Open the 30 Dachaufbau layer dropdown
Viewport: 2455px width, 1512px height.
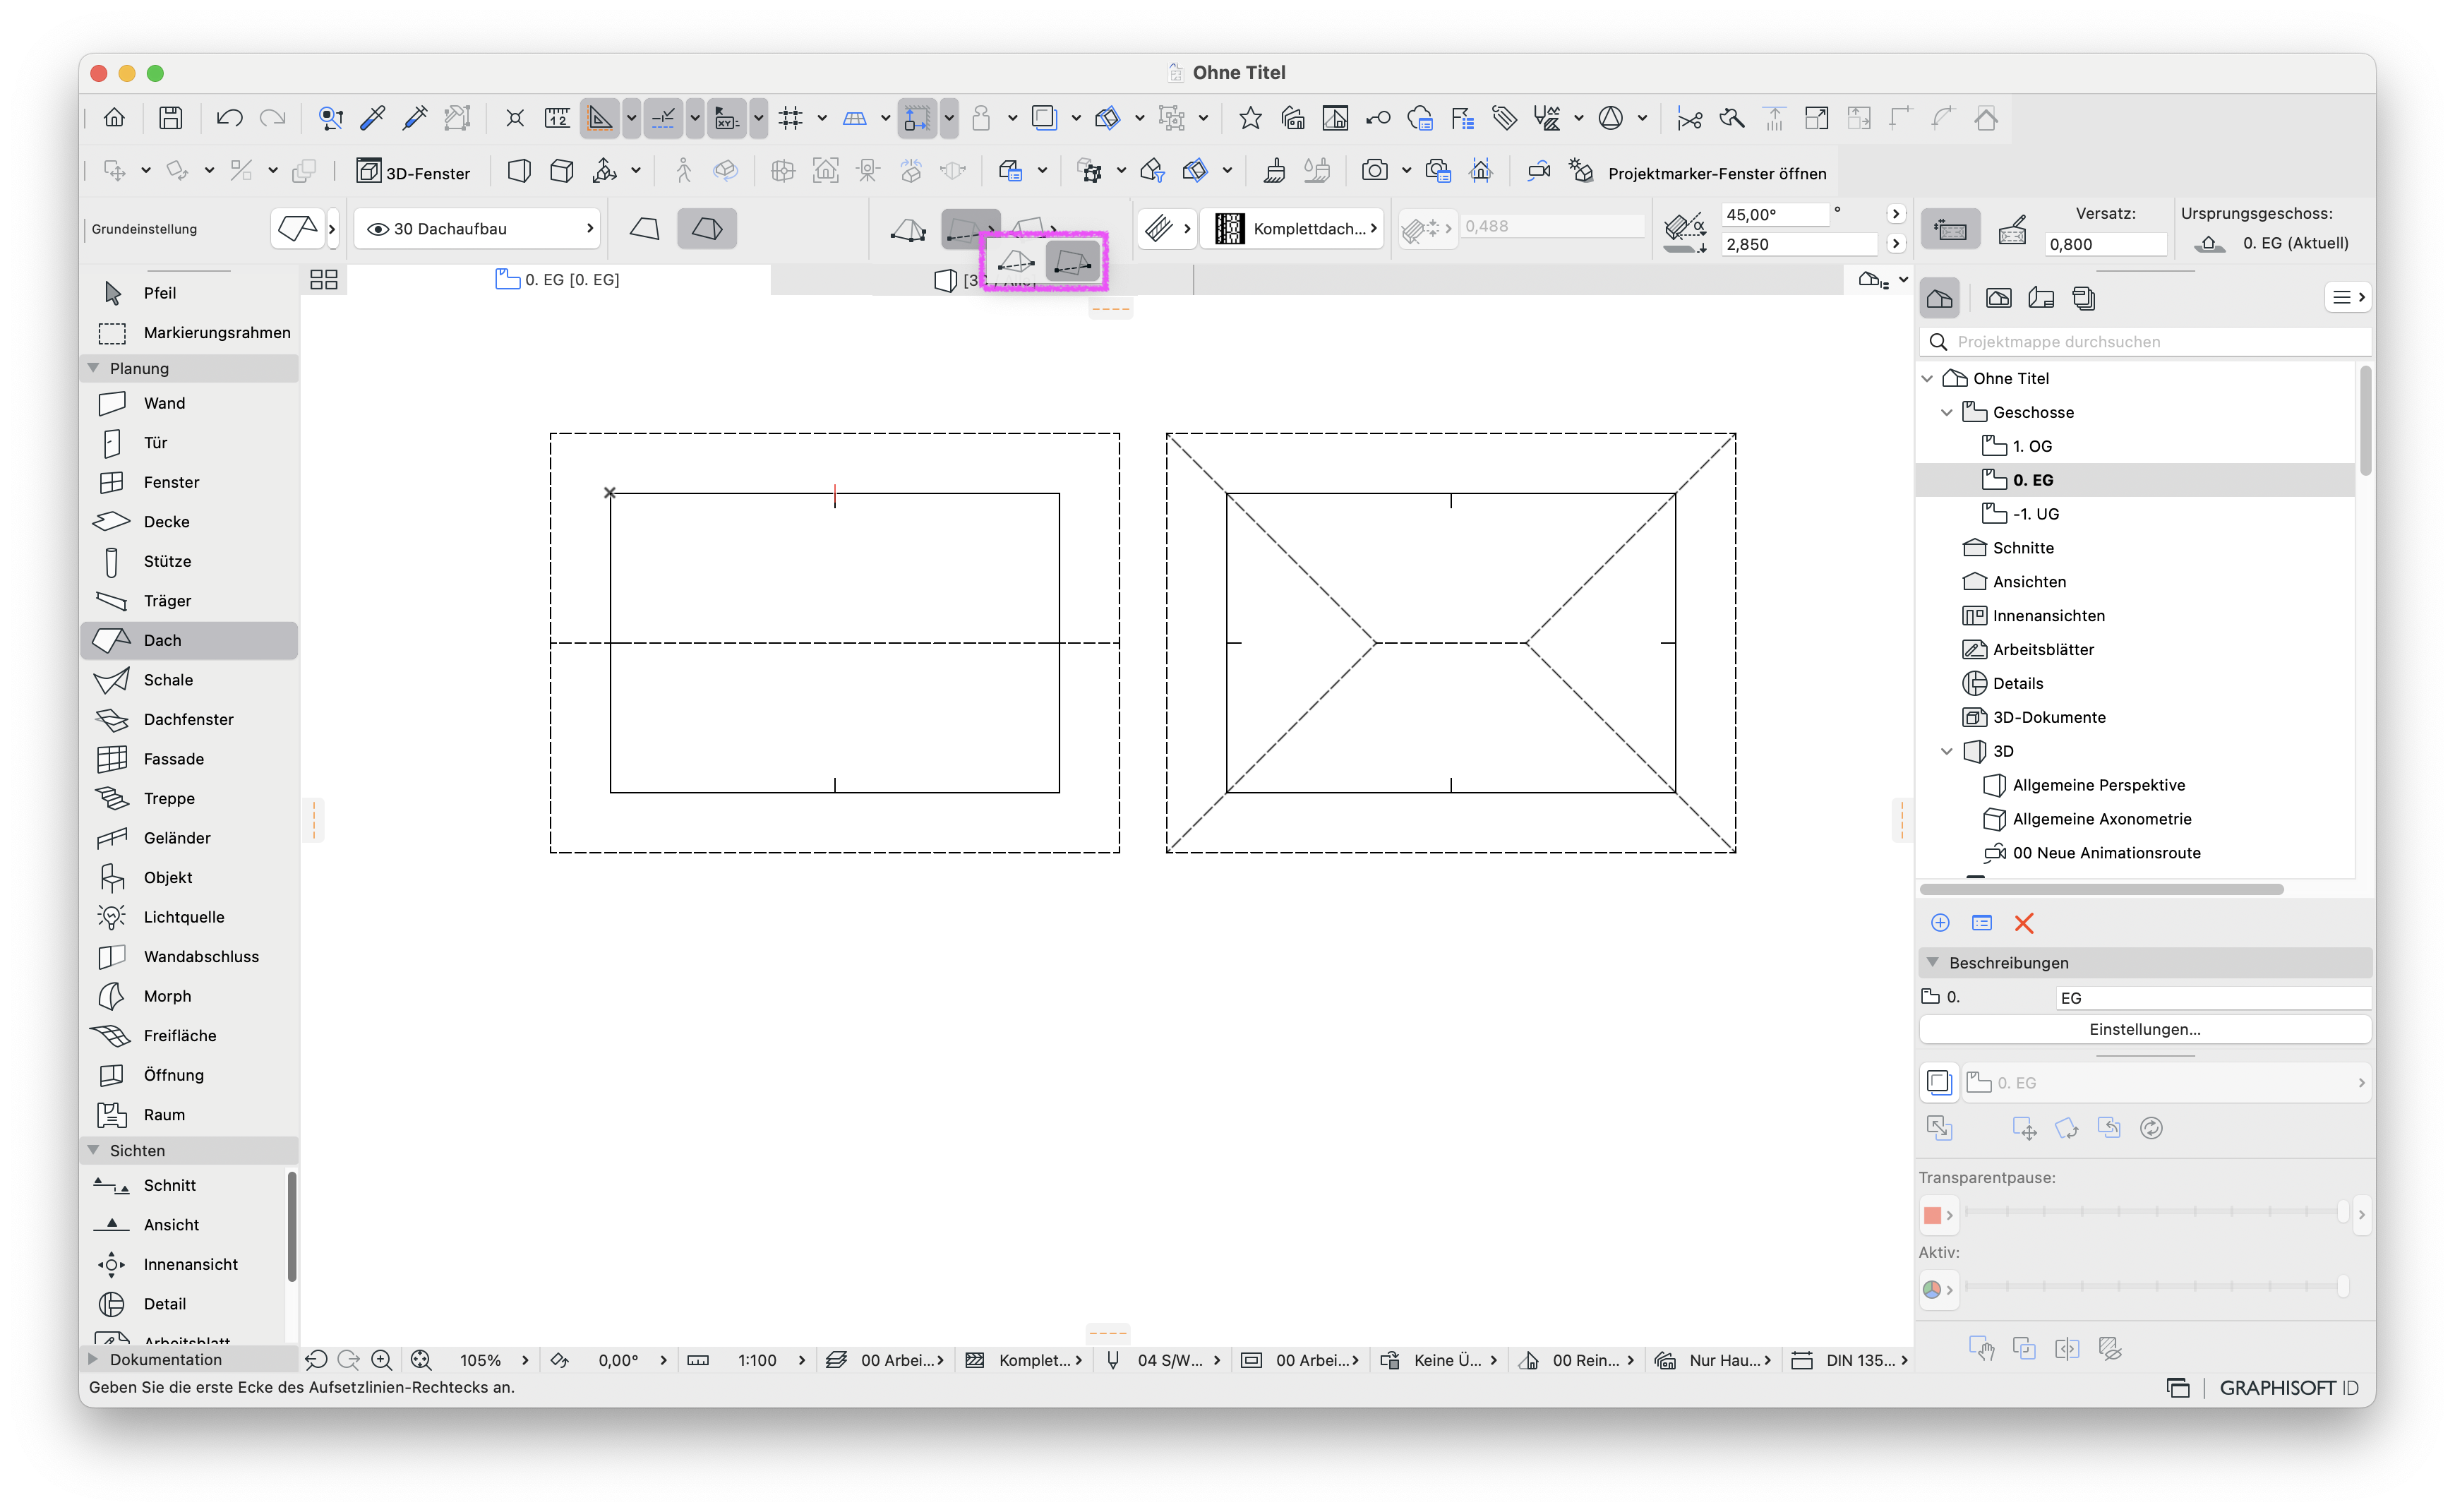coord(478,229)
